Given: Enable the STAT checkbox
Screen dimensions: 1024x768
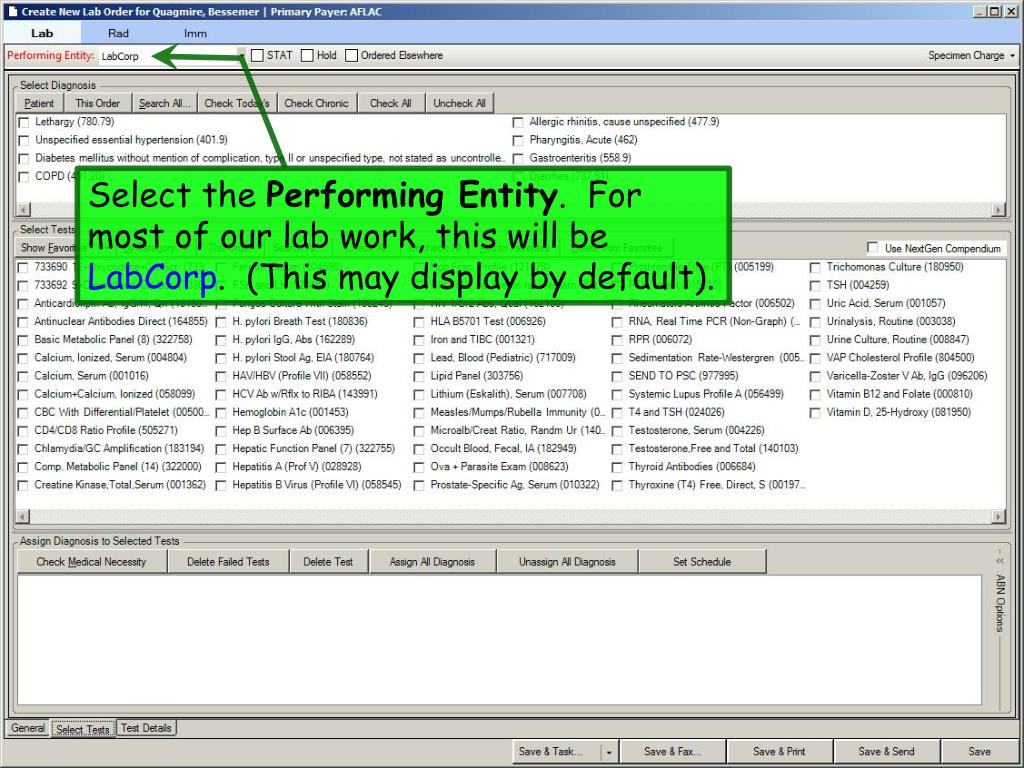Looking at the screenshot, I should coord(257,56).
